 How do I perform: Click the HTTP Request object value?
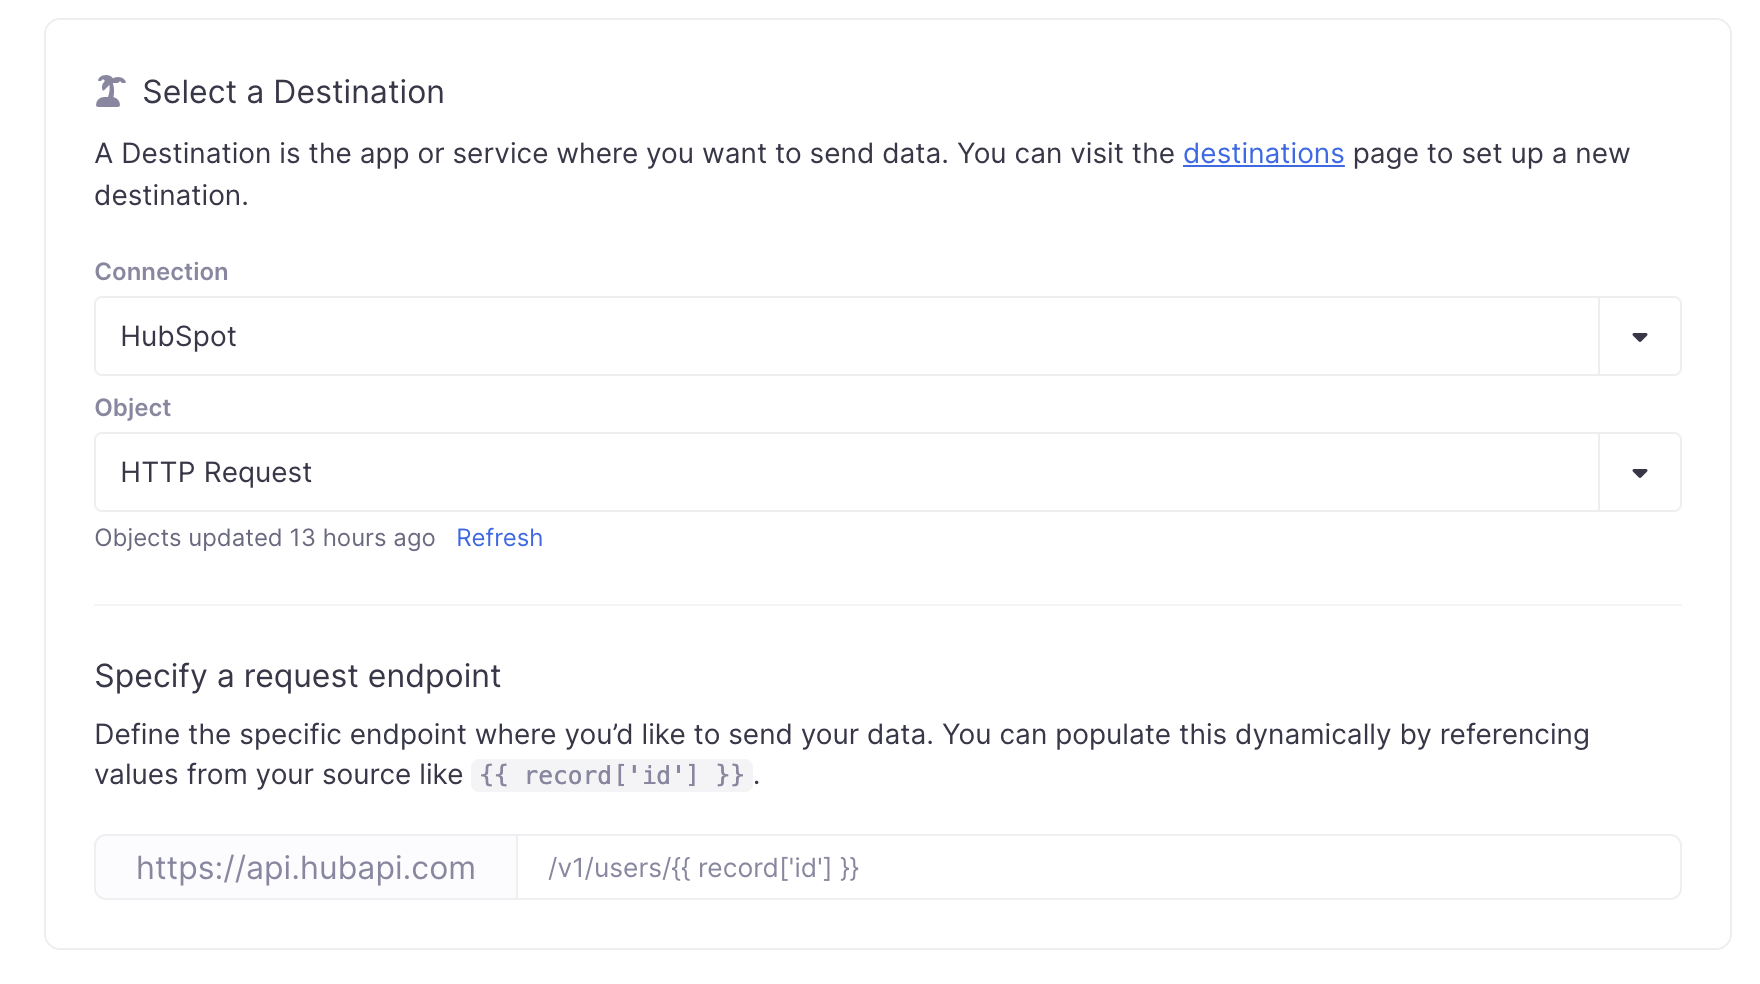click(216, 473)
